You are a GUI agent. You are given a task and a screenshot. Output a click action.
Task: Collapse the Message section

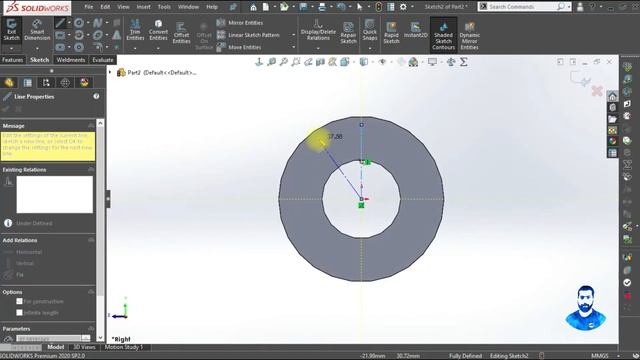(91, 126)
